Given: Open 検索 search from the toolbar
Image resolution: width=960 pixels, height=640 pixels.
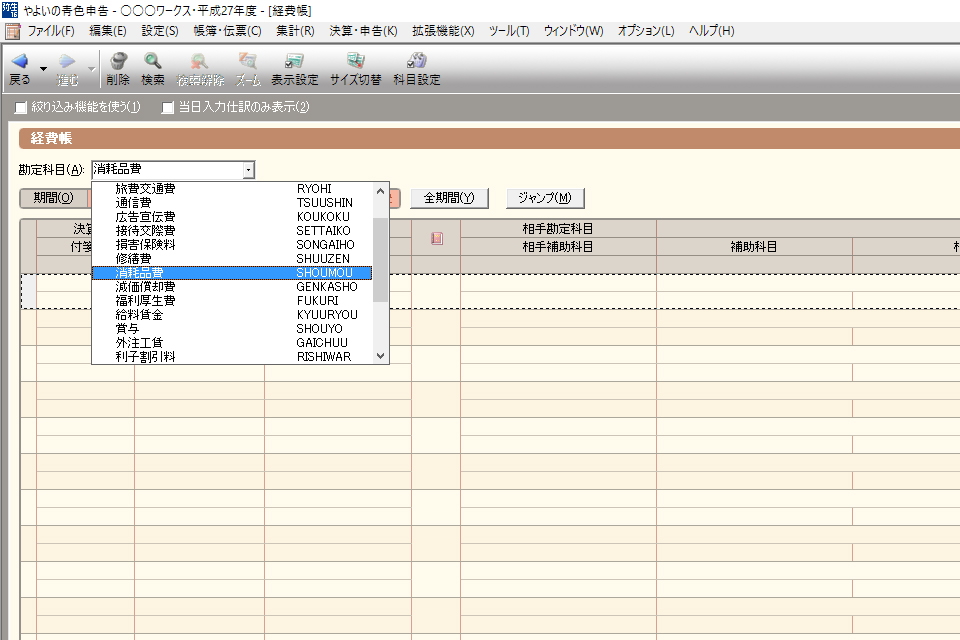Looking at the screenshot, I should click(x=152, y=61).
